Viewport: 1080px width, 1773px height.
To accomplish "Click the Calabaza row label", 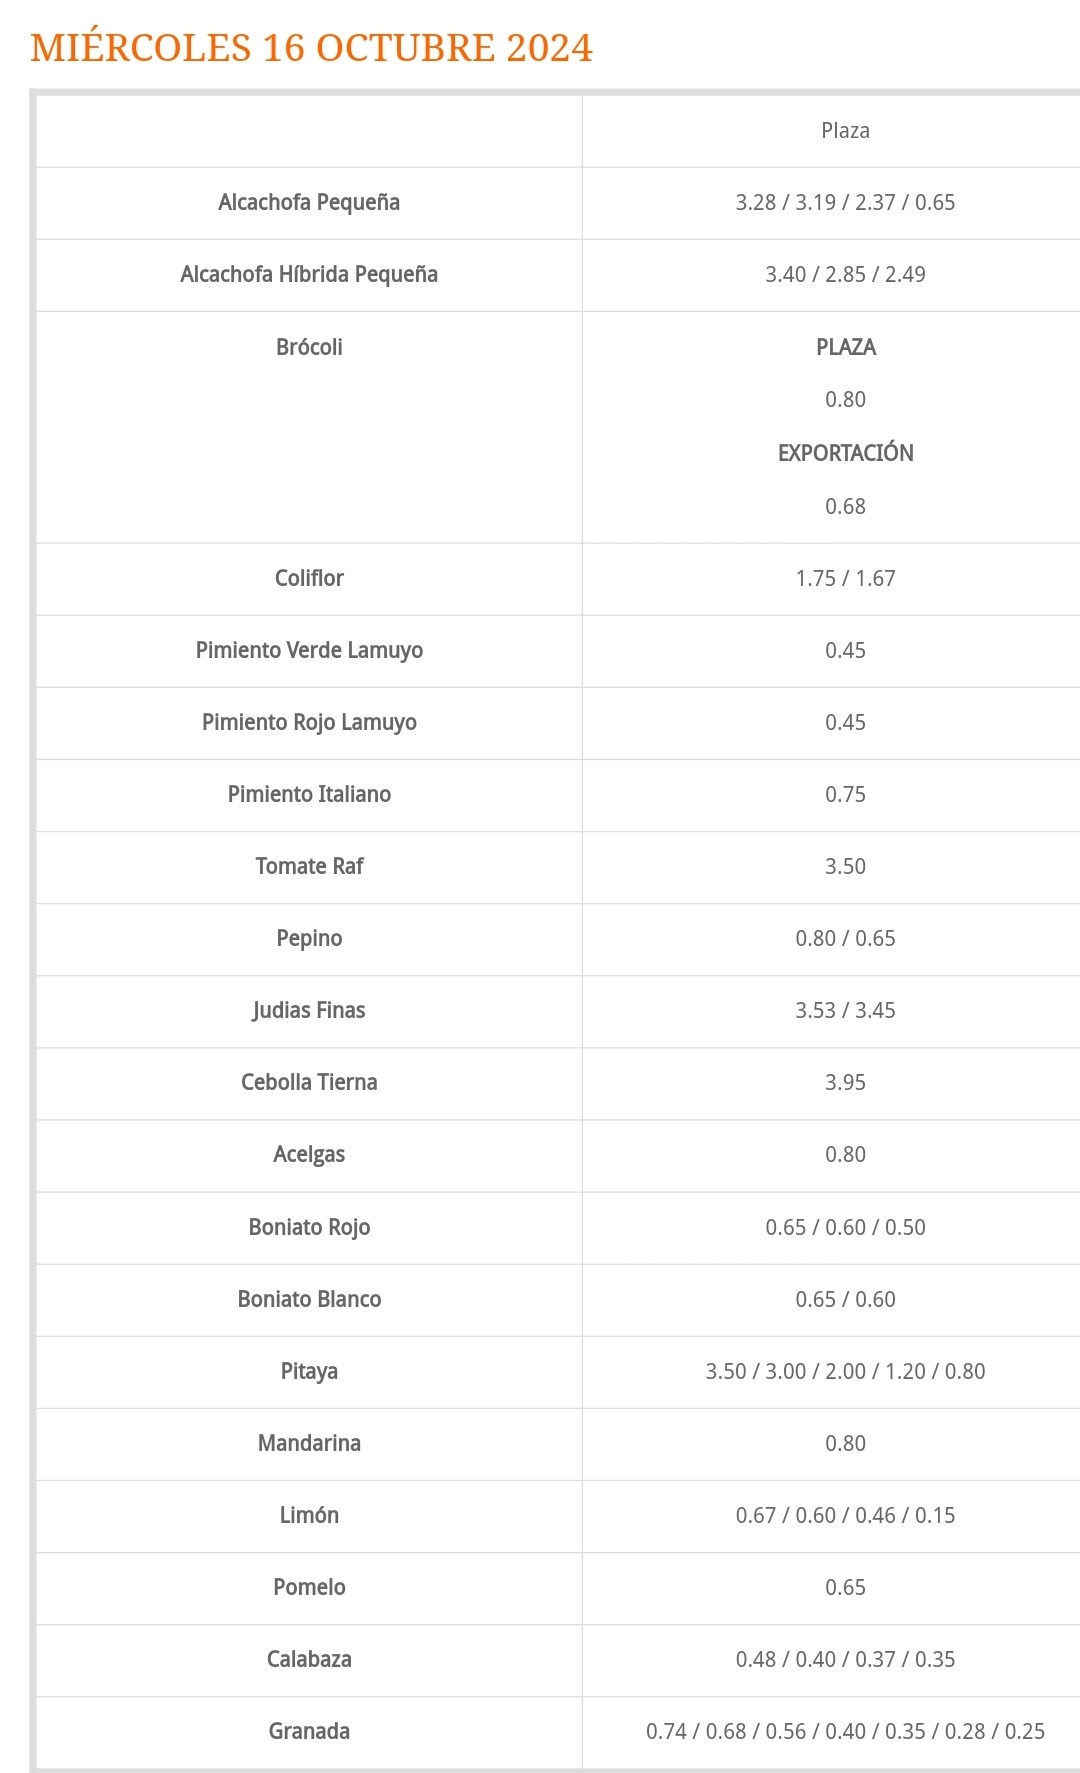I will point(309,1659).
